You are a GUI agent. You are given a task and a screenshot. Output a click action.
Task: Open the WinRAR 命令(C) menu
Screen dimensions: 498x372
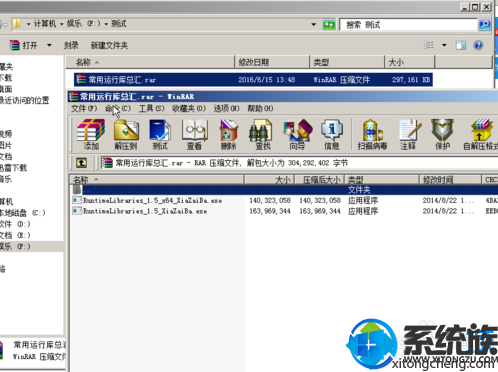pyautogui.click(x=118, y=108)
